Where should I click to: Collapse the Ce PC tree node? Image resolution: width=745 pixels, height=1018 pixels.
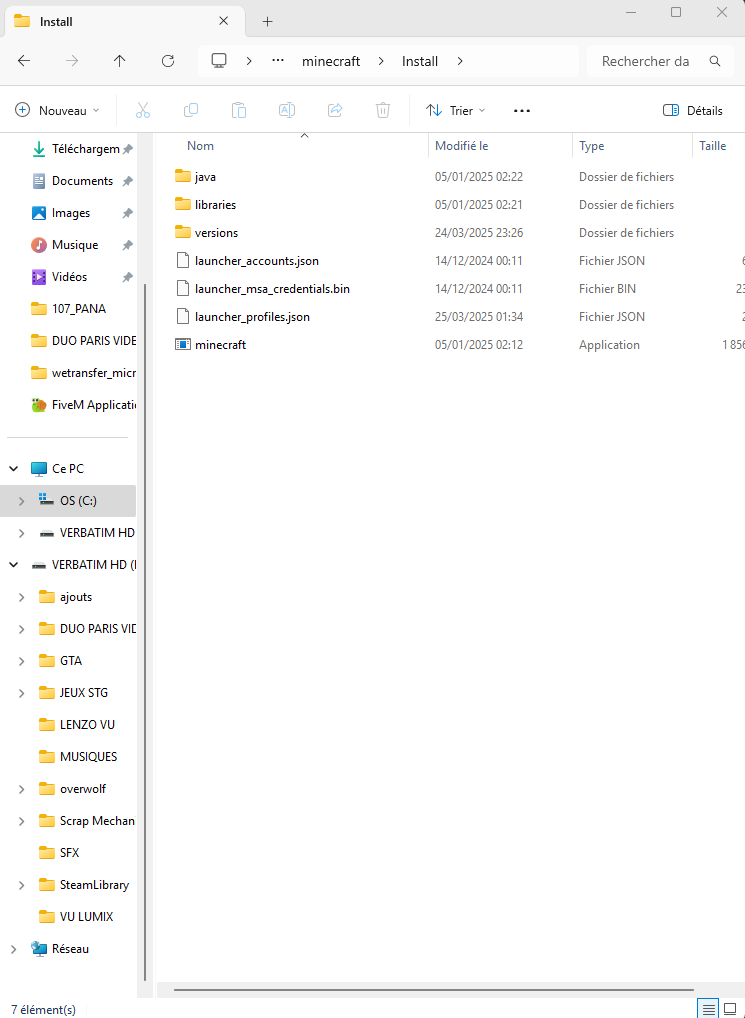pos(14,469)
